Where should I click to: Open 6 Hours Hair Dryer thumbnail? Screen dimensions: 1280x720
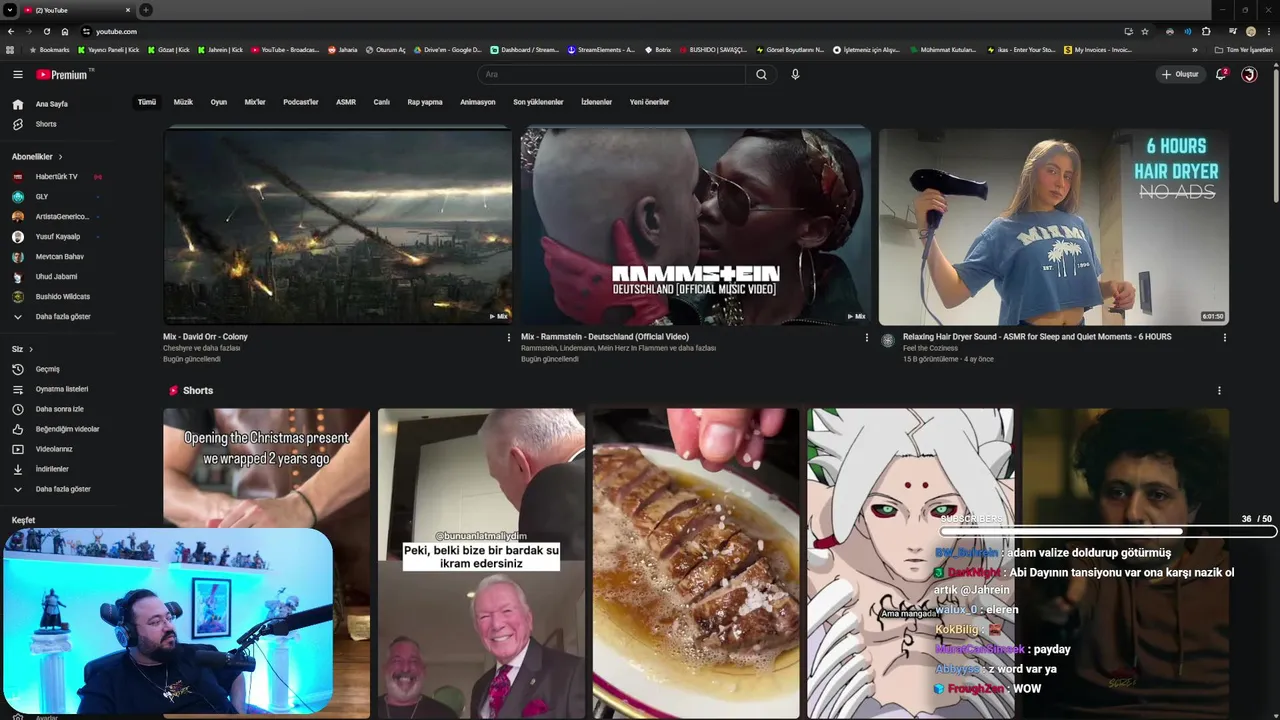click(x=1054, y=226)
